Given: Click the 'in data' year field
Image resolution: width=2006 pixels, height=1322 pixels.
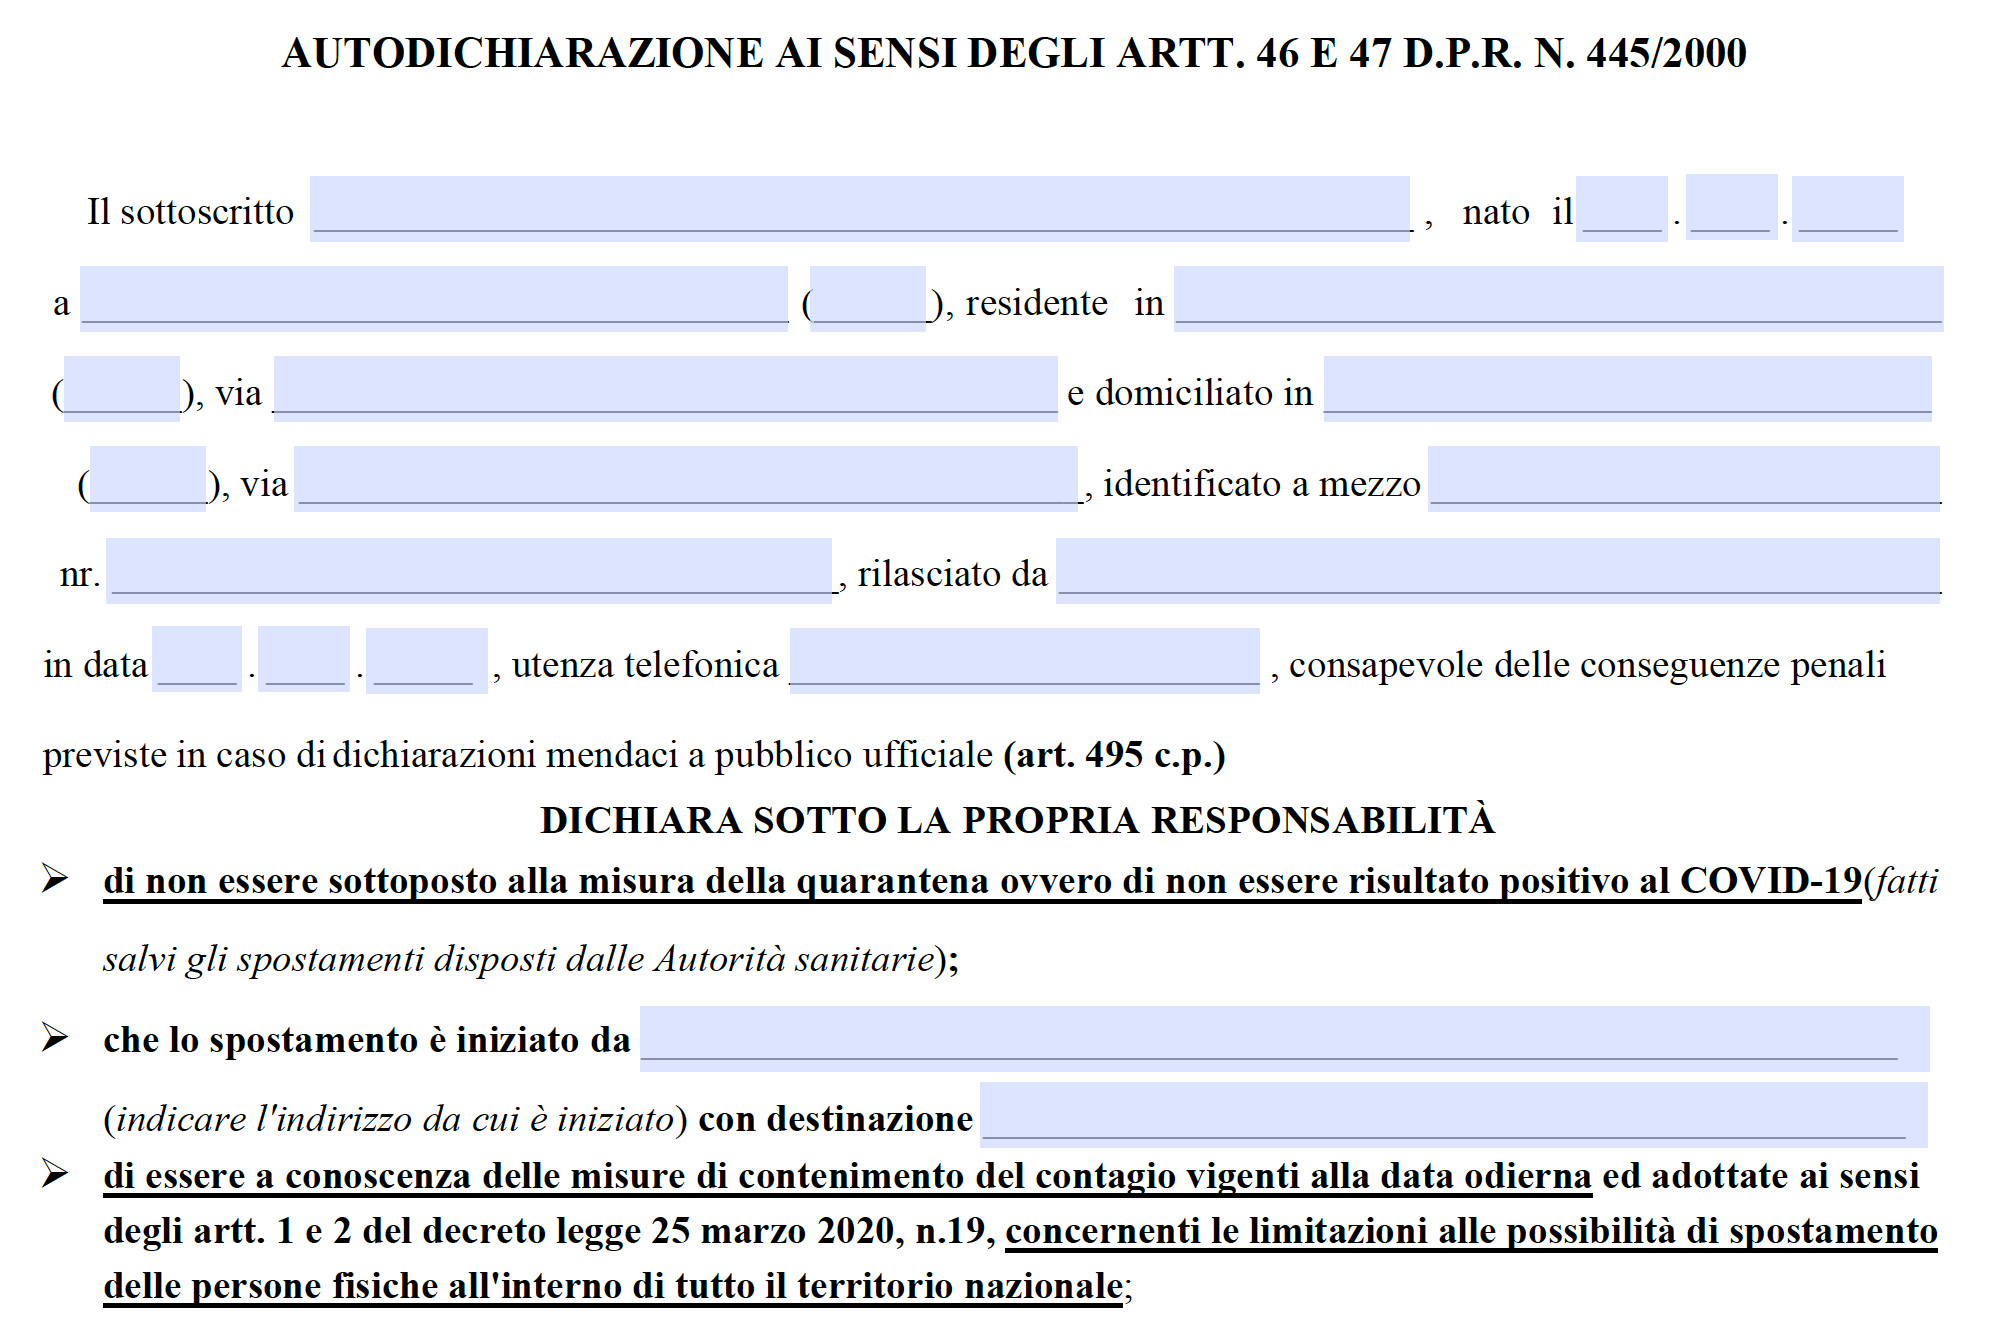Looking at the screenshot, I should 426,660.
